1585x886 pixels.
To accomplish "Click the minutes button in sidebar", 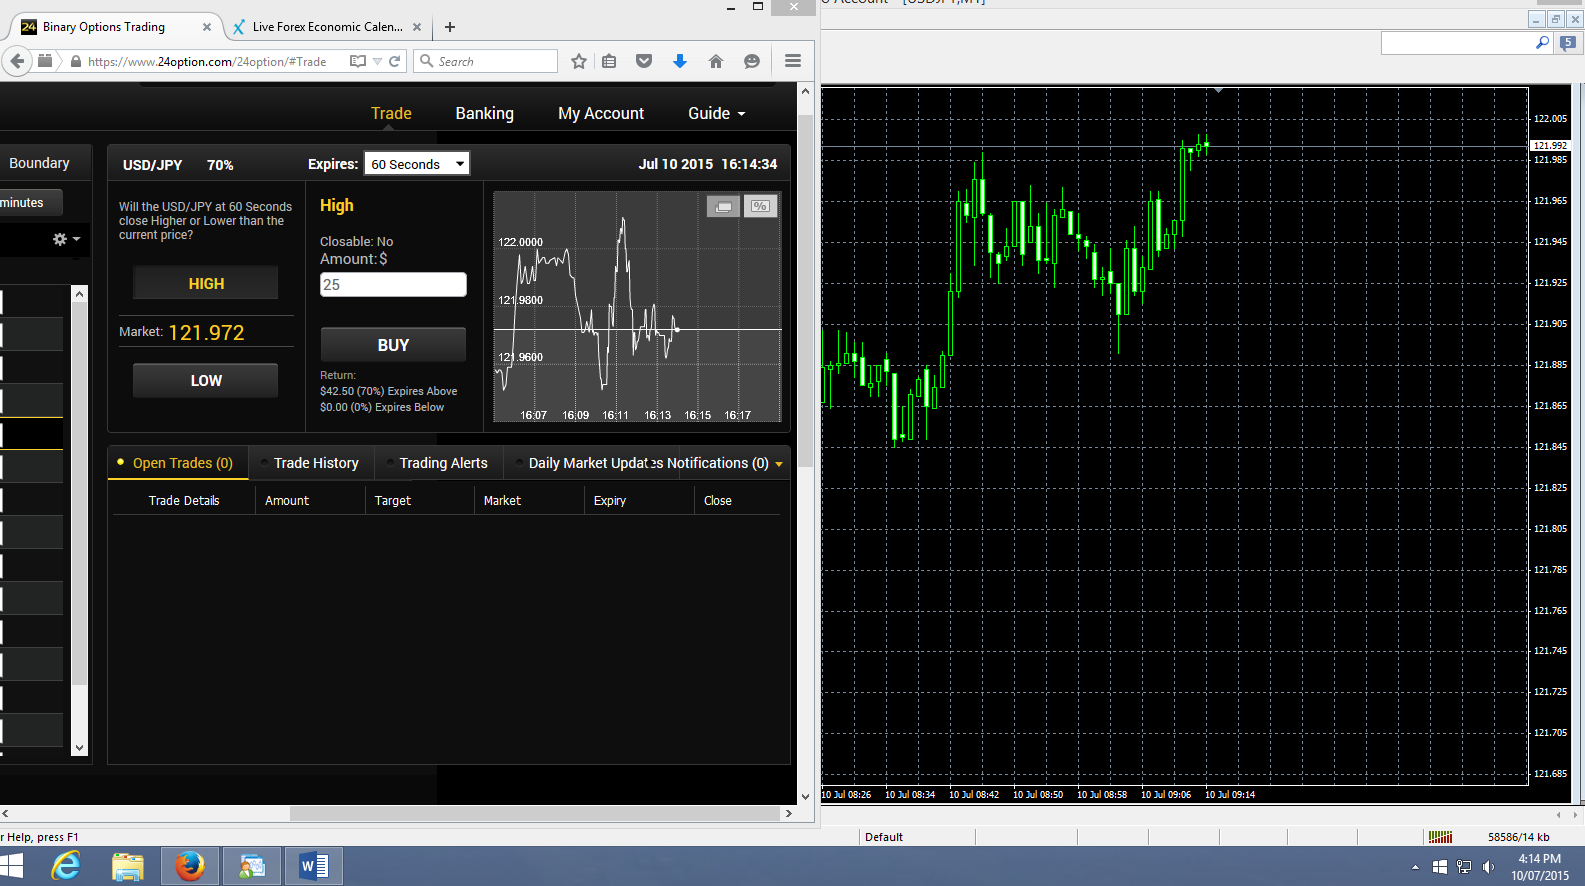I will (x=30, y=202).
